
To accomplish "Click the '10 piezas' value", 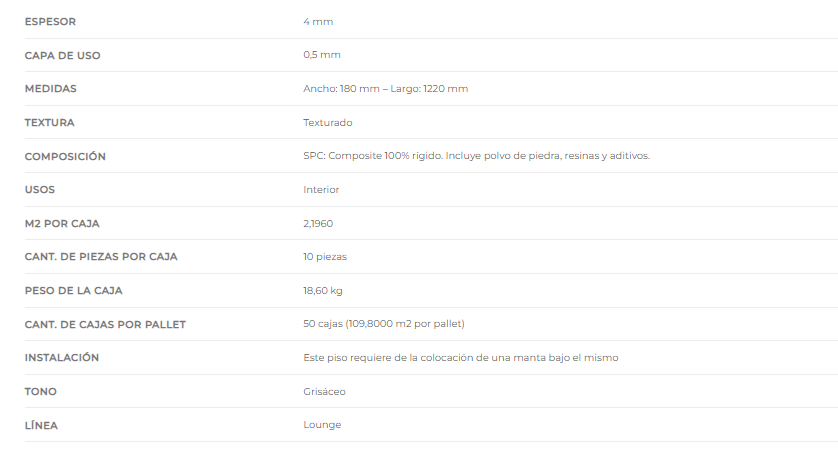I will point(325,257).
